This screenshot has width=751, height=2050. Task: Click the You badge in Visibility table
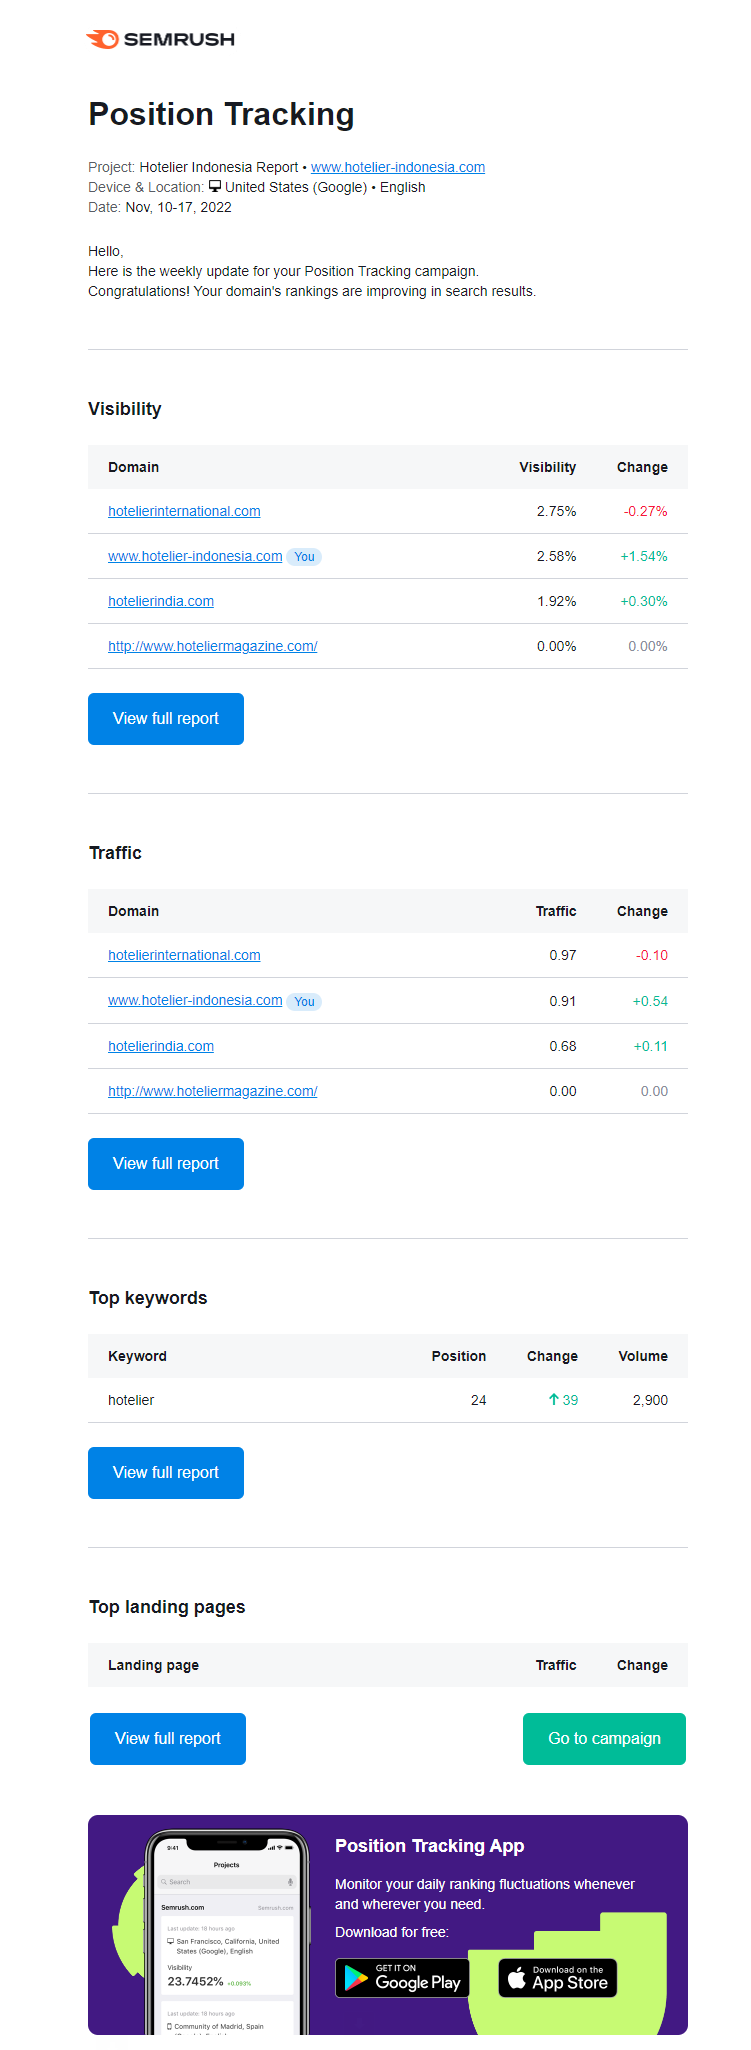(304, 557)
